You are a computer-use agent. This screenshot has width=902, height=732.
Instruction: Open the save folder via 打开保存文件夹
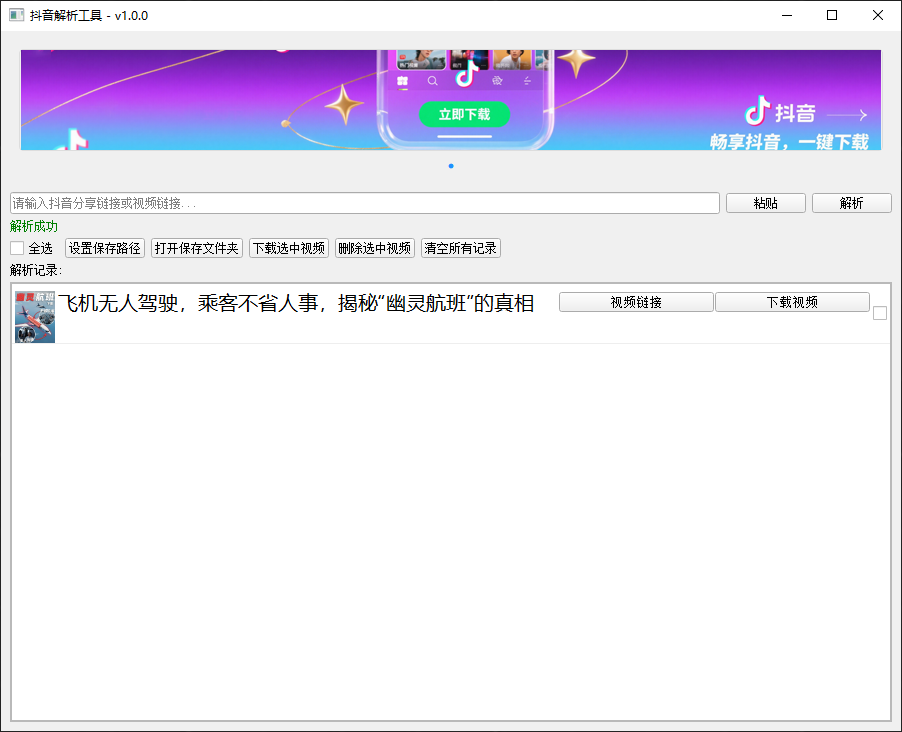coord(196,247)
